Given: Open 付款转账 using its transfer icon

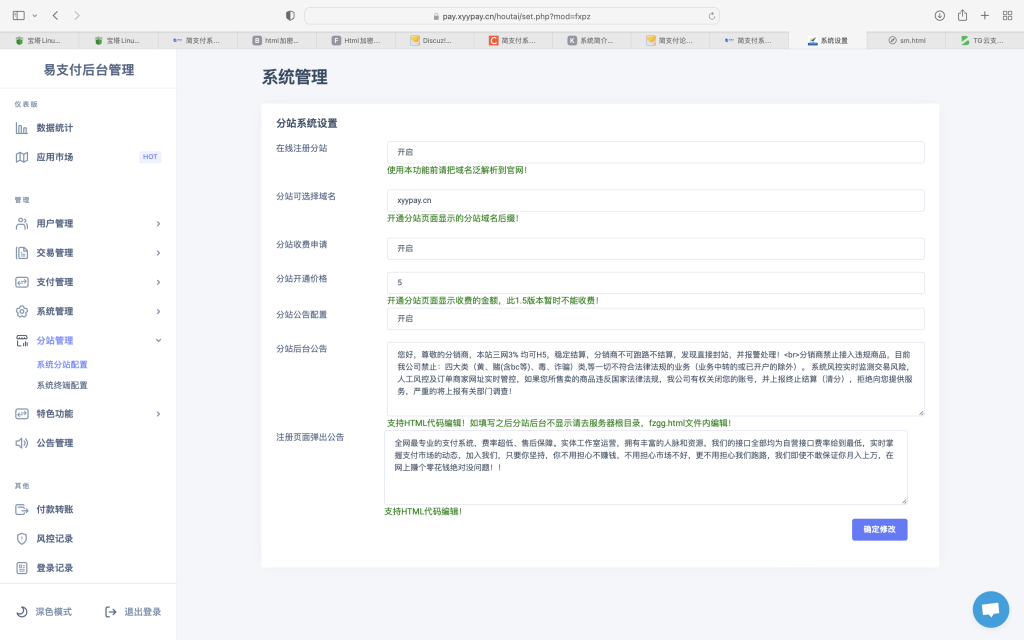Looking at the screenshot, I should click(22, 509).
